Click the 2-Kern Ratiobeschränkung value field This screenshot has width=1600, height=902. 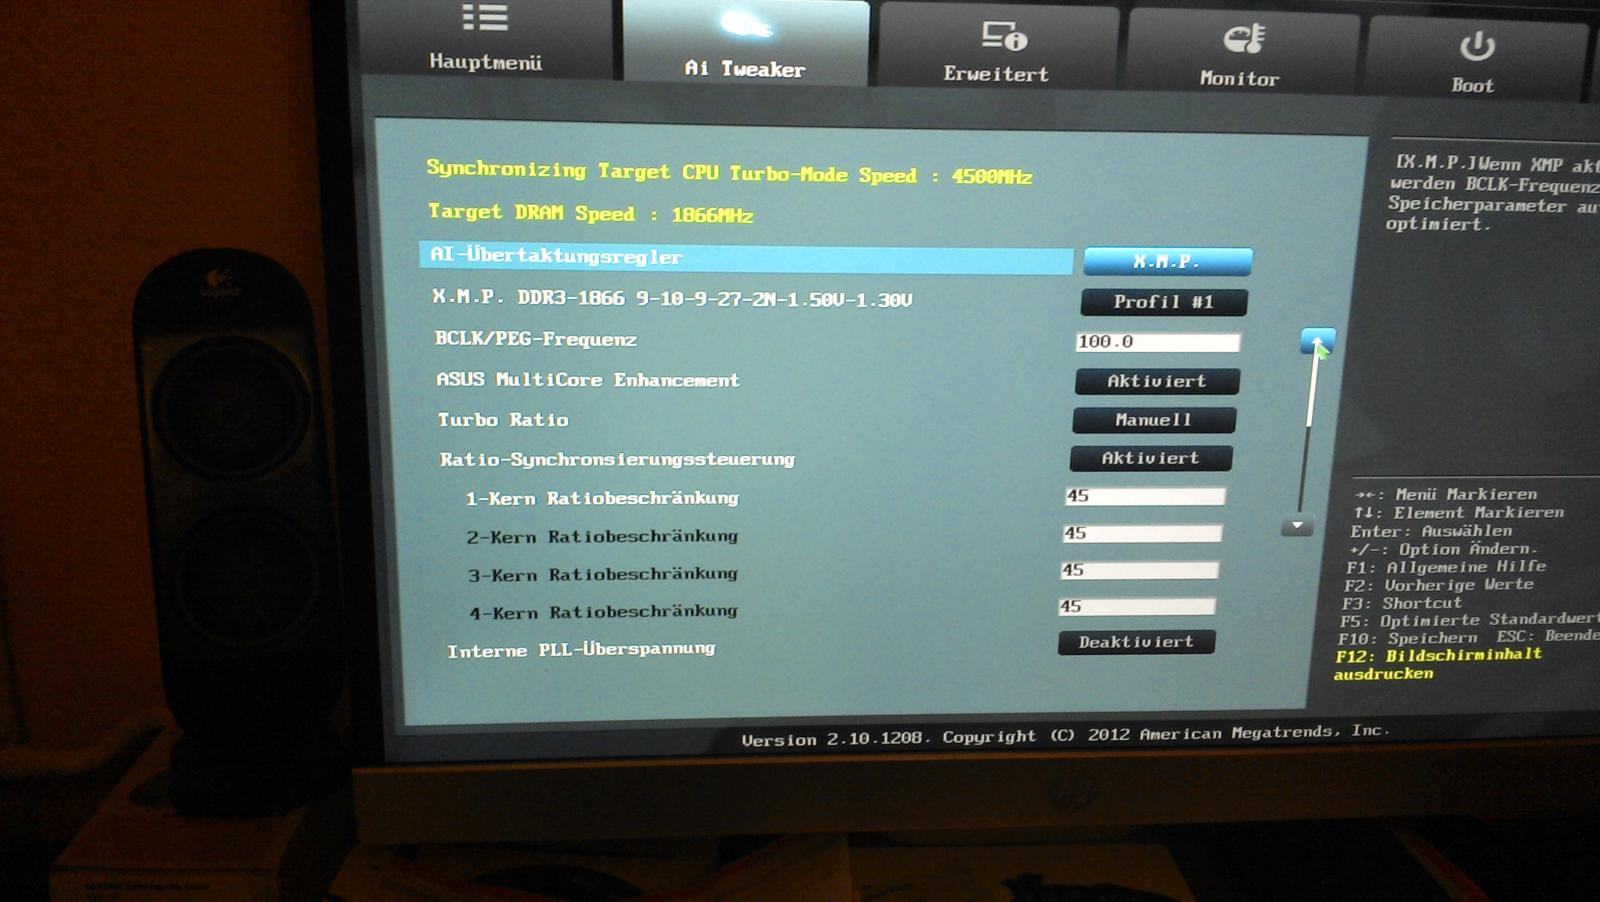point(1142,533)
